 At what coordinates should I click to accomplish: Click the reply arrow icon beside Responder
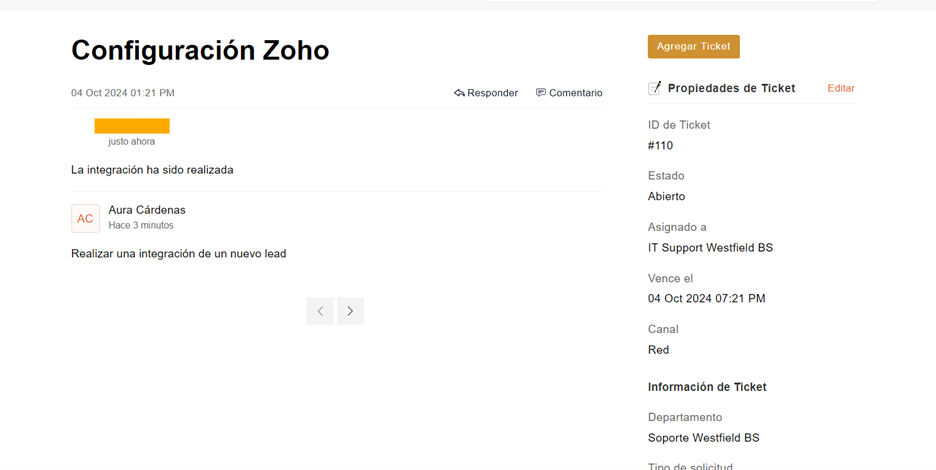point(459,93)
